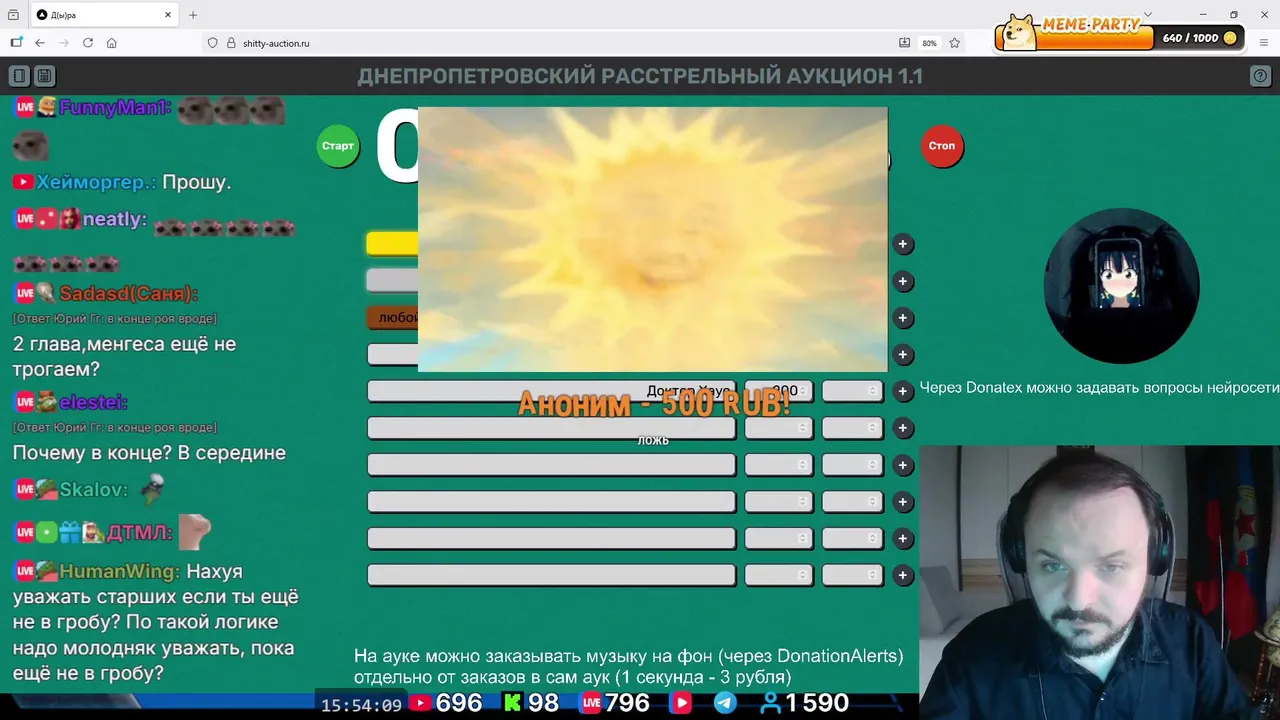
Task: Adjust Доктор Хаус amount spinner showing 200
Action: pyautogui.click(x=779, y=391)
